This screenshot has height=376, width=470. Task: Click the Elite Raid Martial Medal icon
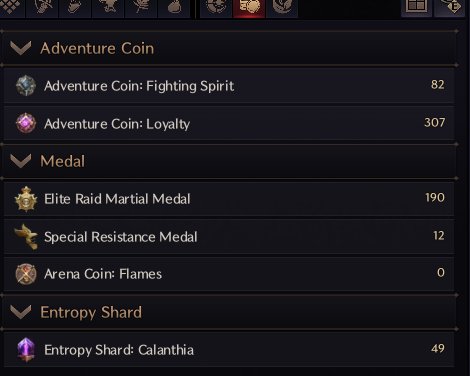point(26,199)
